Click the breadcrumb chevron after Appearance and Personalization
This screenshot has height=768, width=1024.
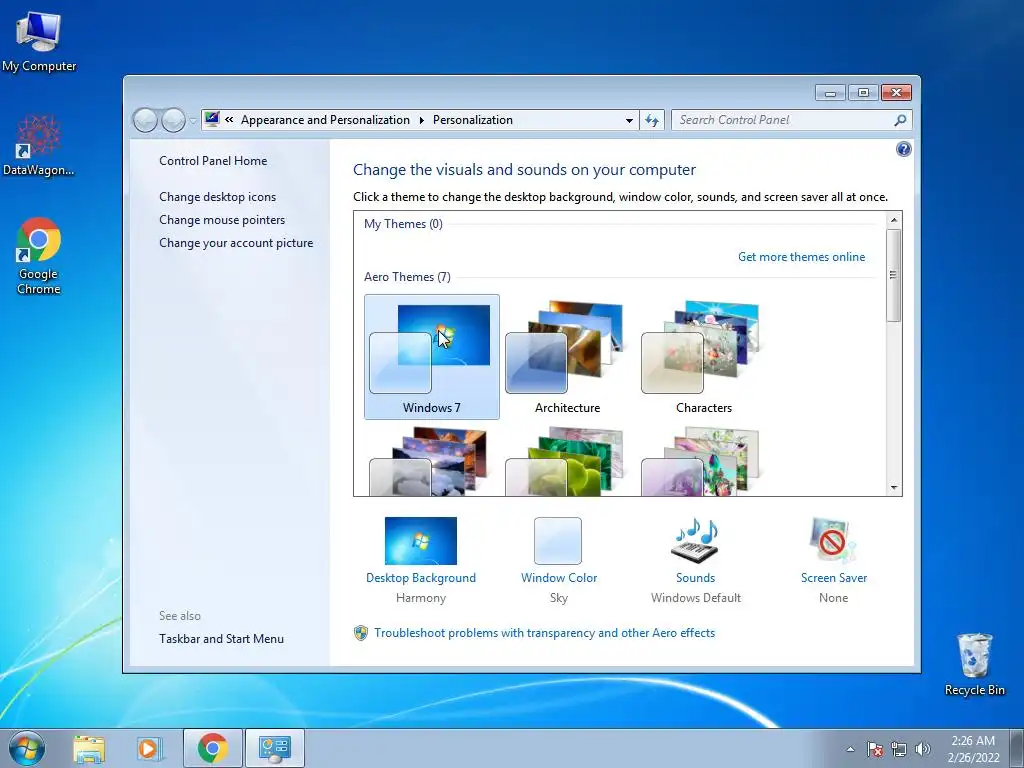coord(421,120)
